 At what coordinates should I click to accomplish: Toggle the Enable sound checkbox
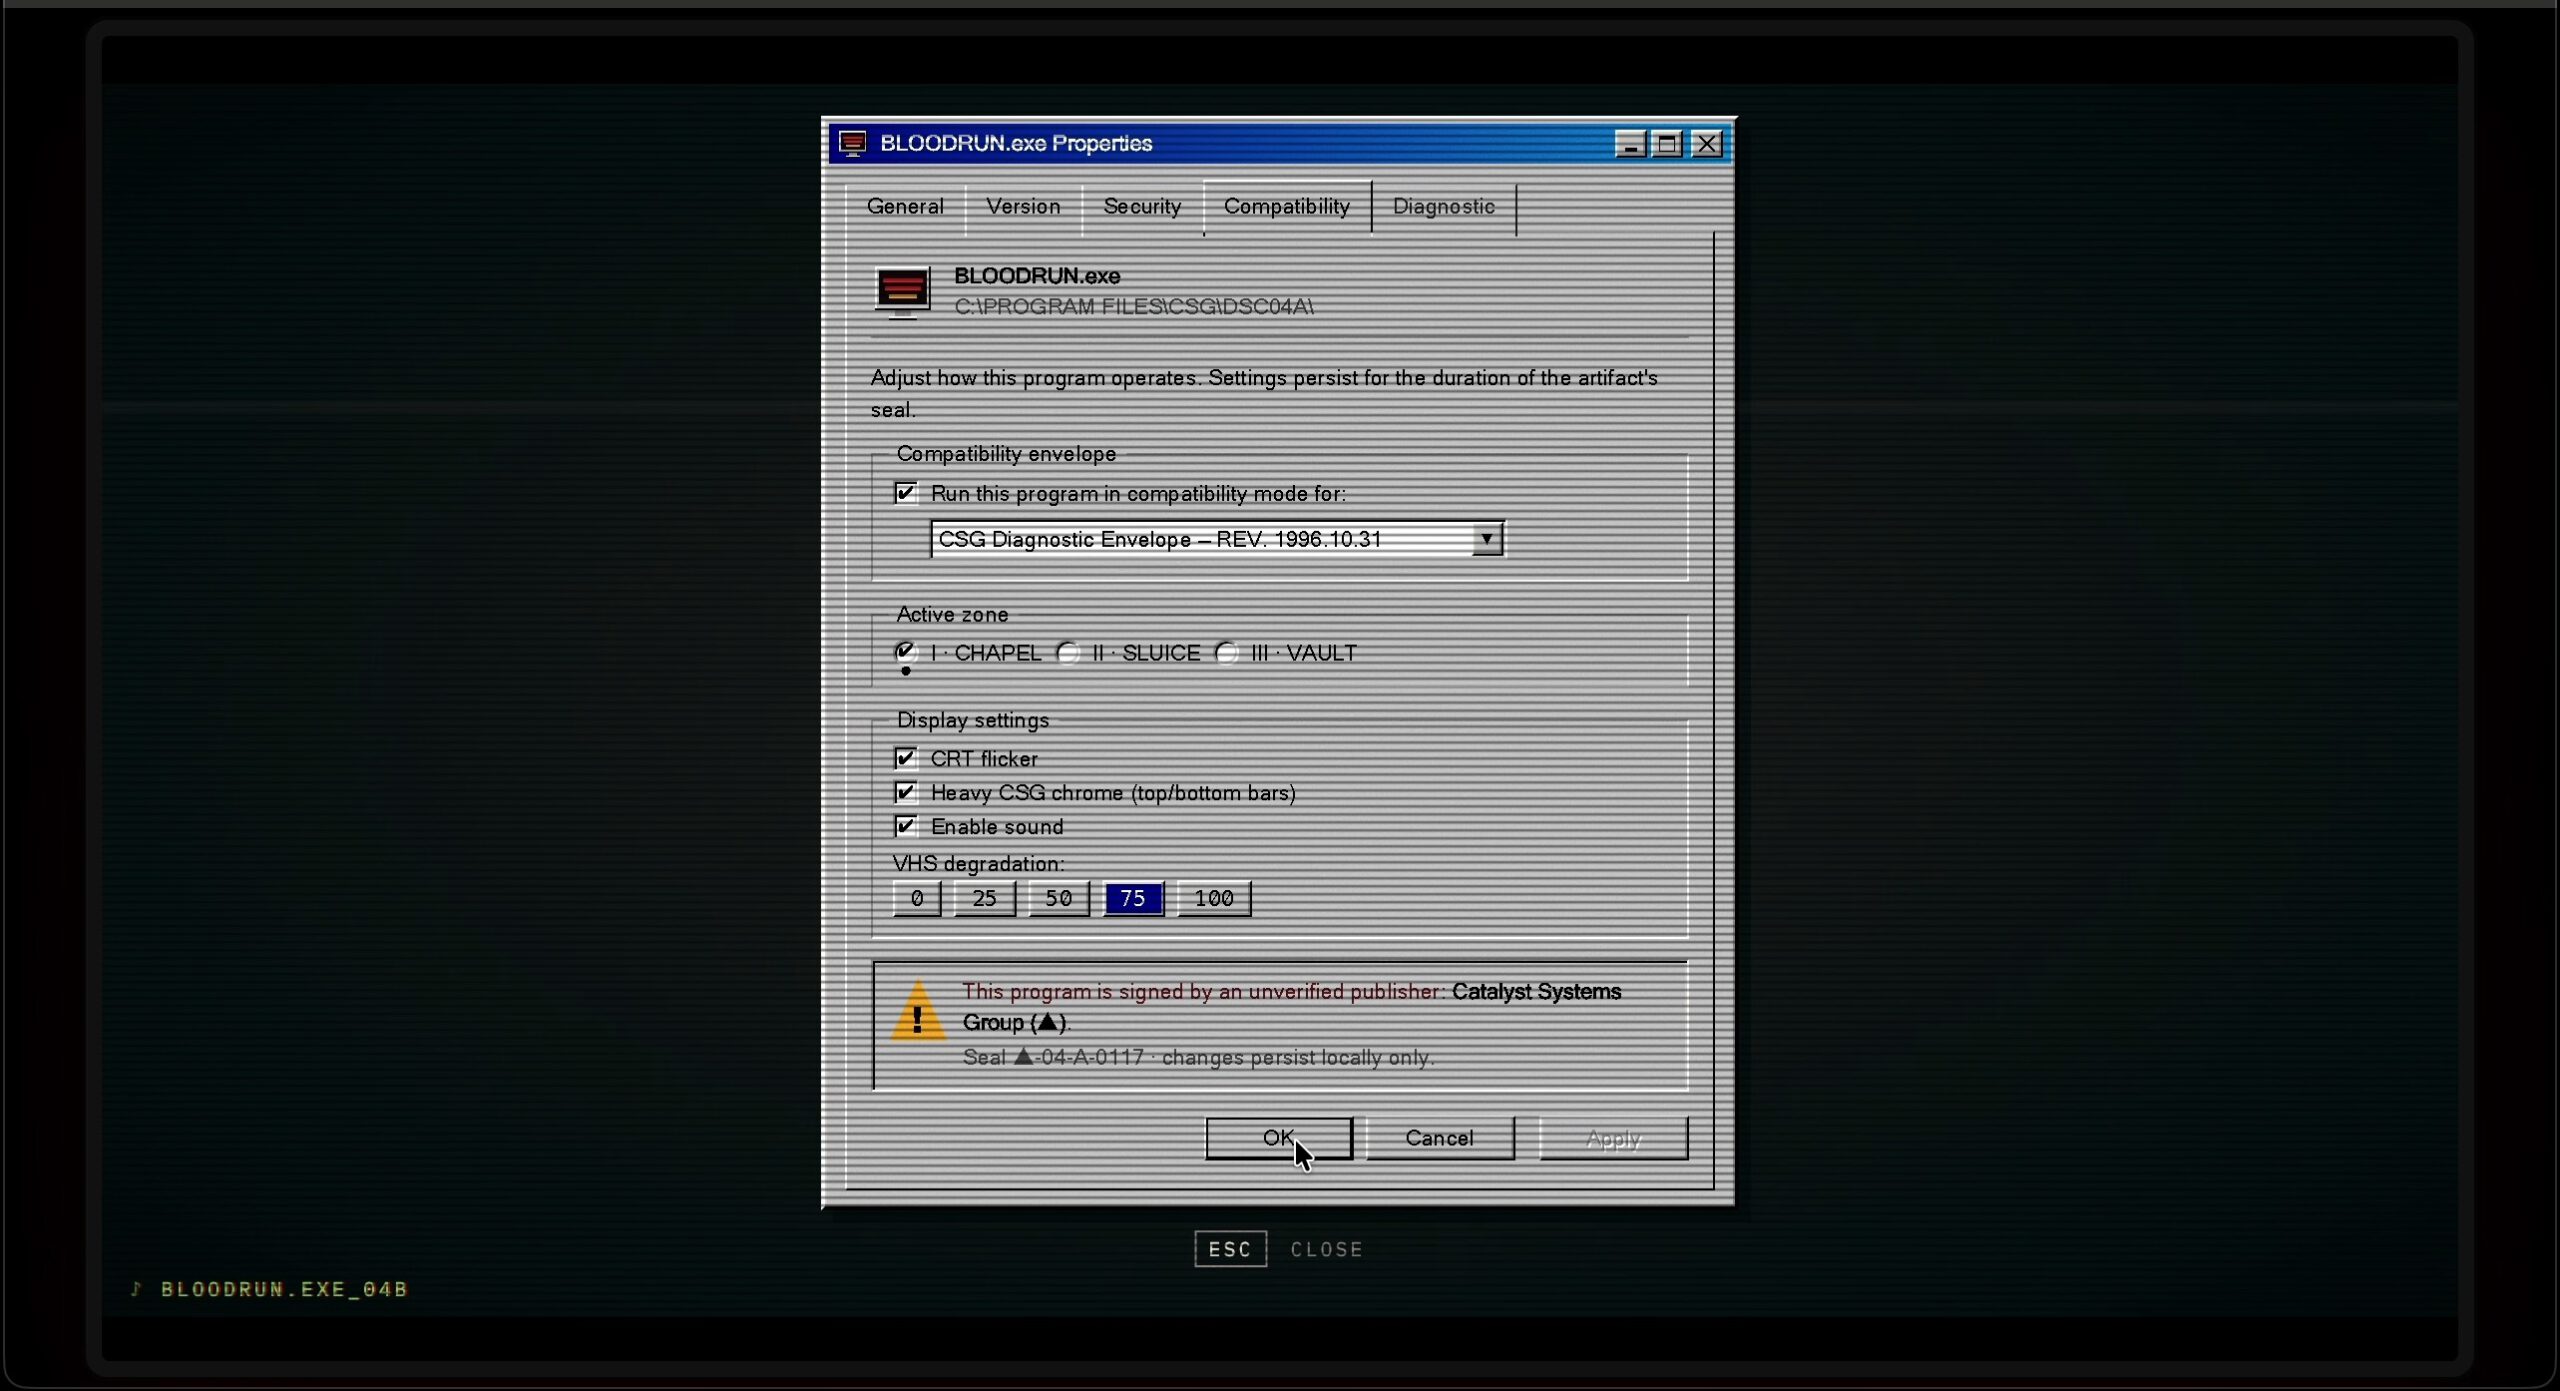tap(905, 826)
